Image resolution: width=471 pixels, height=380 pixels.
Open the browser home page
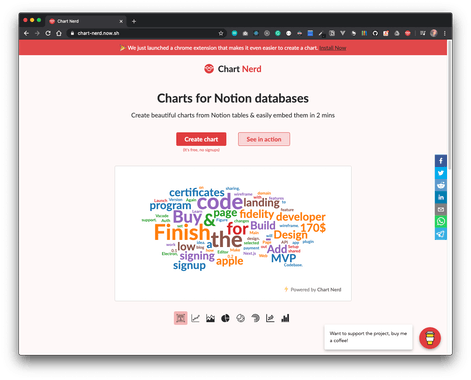59,33
